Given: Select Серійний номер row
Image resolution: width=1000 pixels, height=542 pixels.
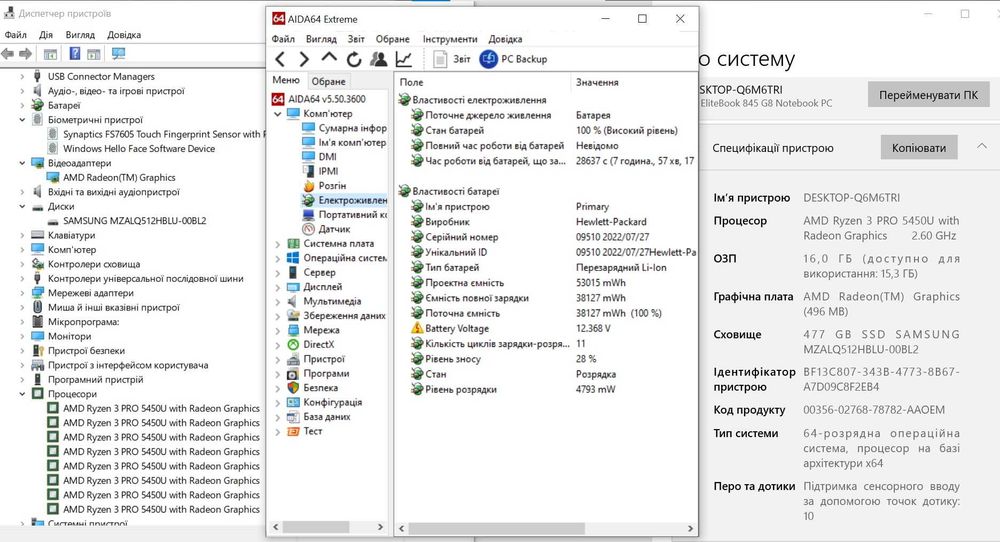Looking at the screenshot, I should tap(545, 237).
